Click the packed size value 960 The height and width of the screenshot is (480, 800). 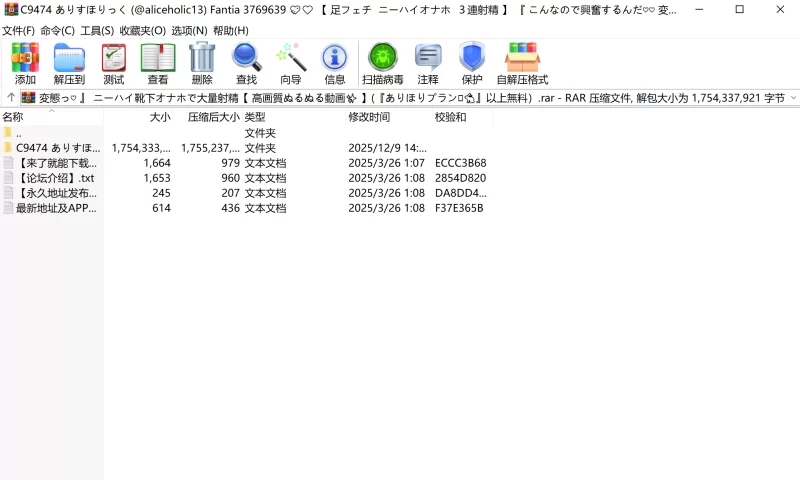pos(231,178)
